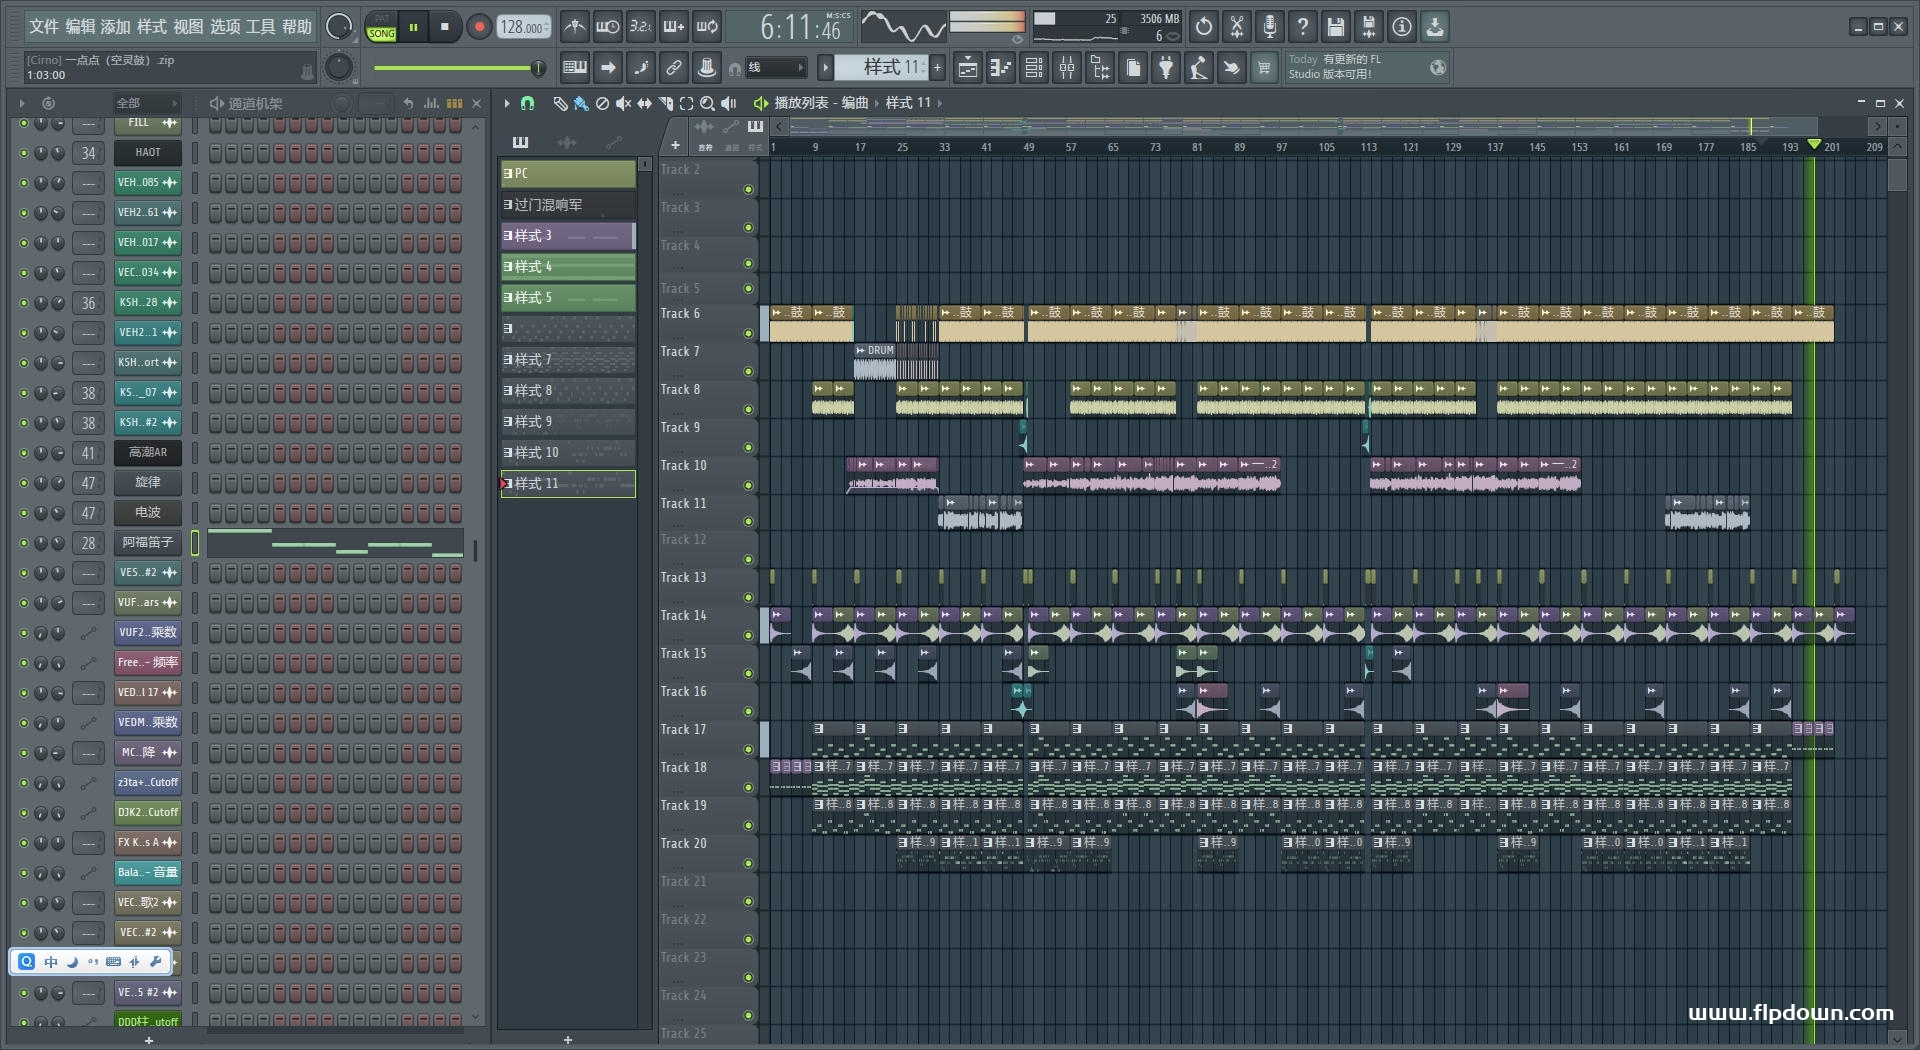Screen dimensions: 1920x1050
Task: Toggle the green mute LED of 旋律 channel
Action: point(24,483)
